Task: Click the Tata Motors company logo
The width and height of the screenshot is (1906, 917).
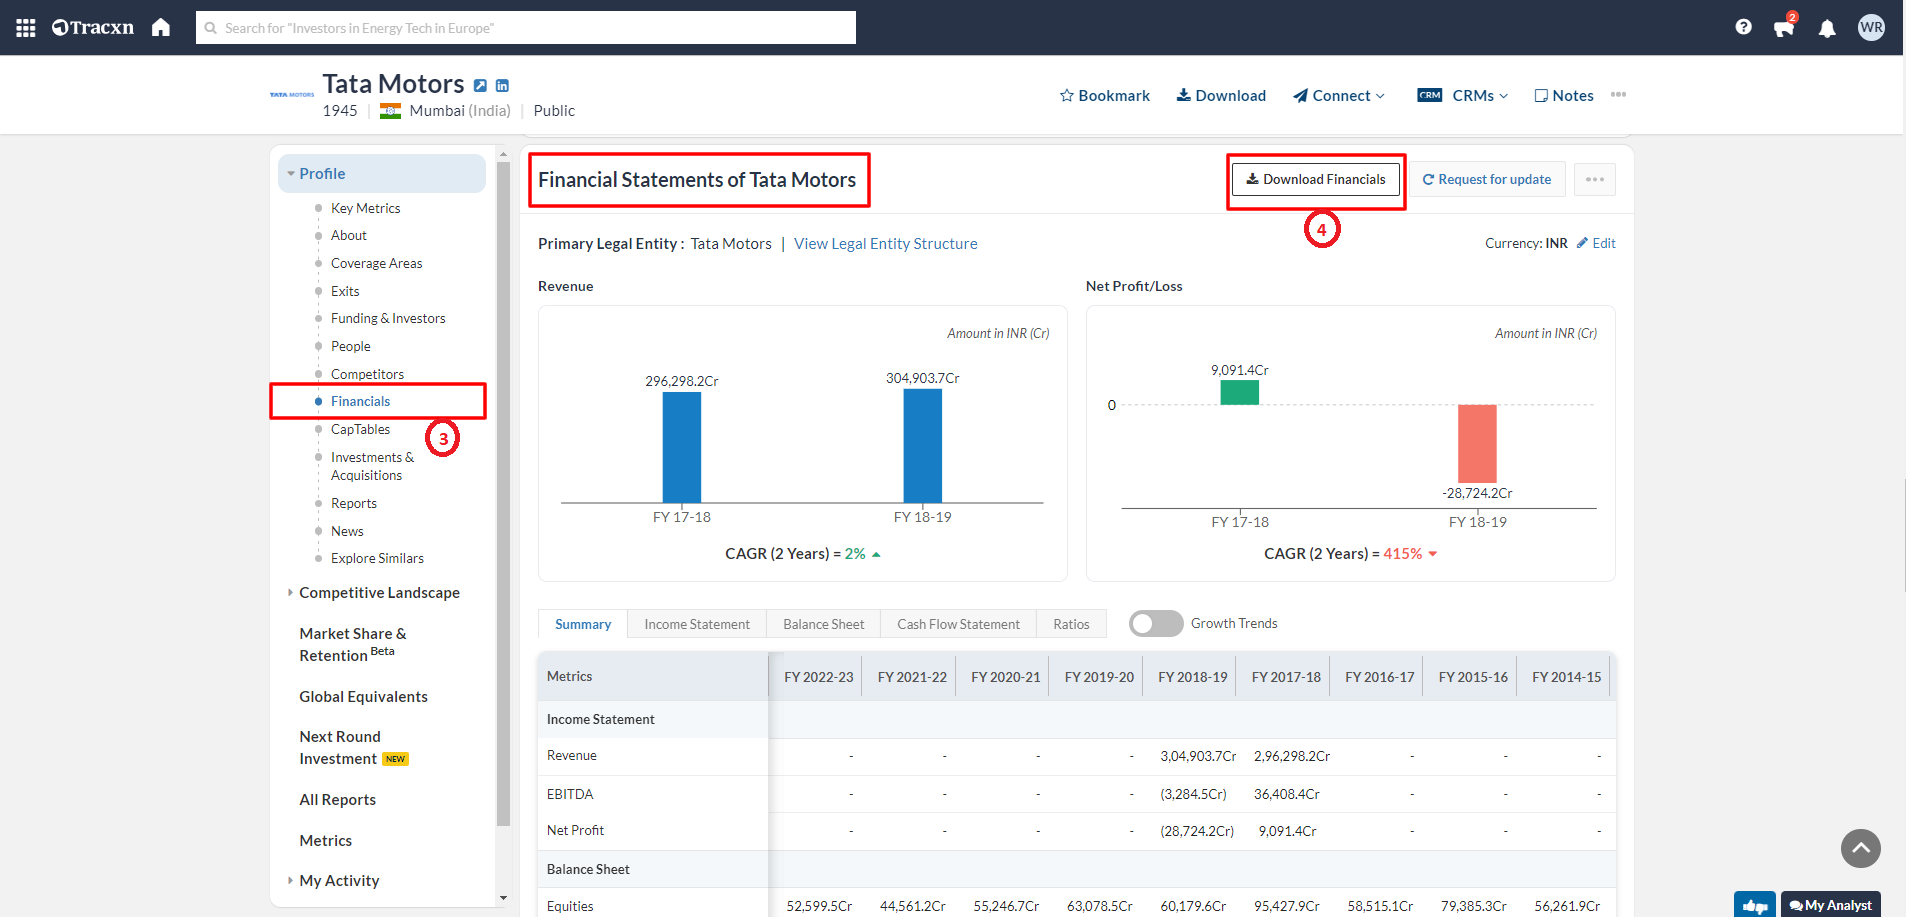Action: coord(292,95)
